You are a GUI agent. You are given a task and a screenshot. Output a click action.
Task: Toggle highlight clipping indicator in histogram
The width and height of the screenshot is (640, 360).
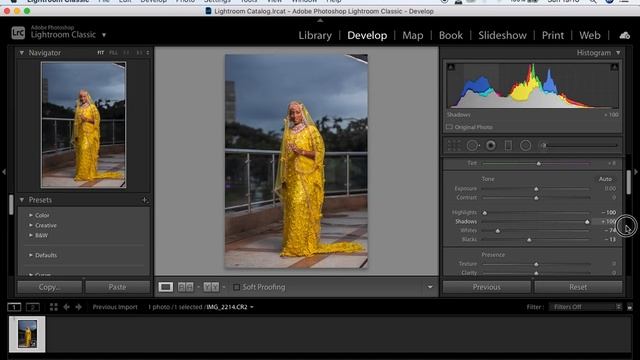click(x=614, y=67)
